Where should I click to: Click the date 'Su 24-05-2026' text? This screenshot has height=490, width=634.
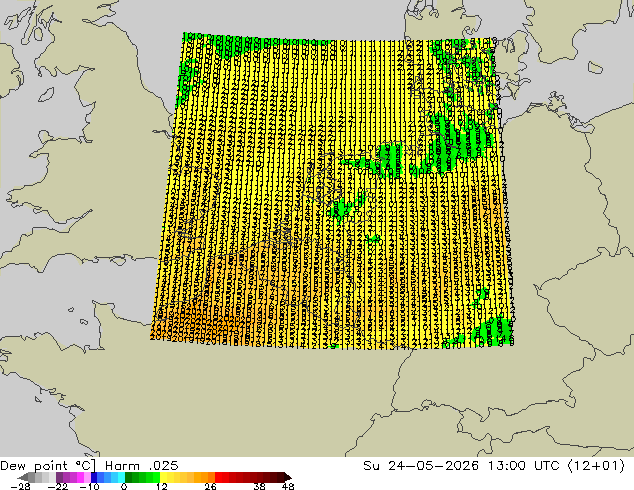click(421, 465)
